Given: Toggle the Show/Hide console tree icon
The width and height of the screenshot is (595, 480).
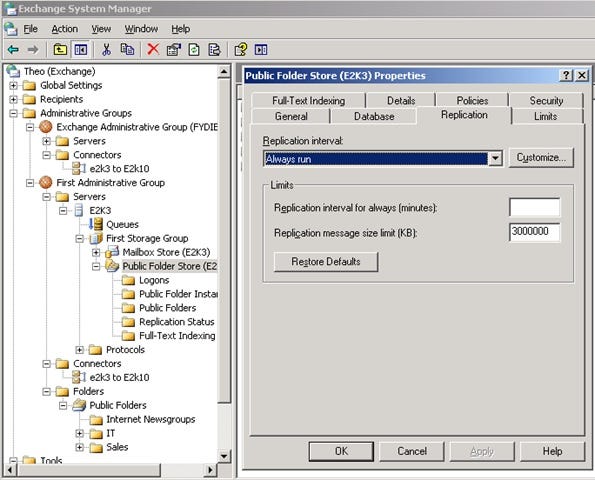Looking at the screenshot, I should (x=81, y=49).
